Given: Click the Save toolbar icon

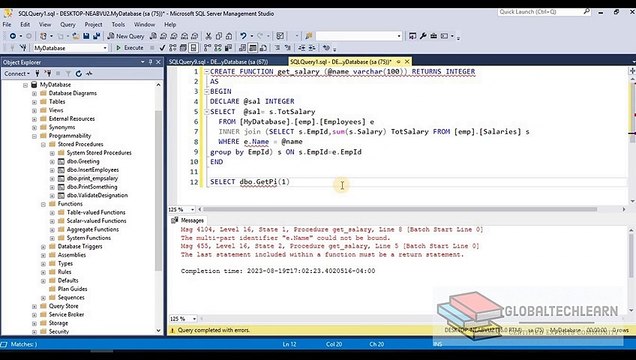Looking at the screenshot, I should (x=86, y=36).
